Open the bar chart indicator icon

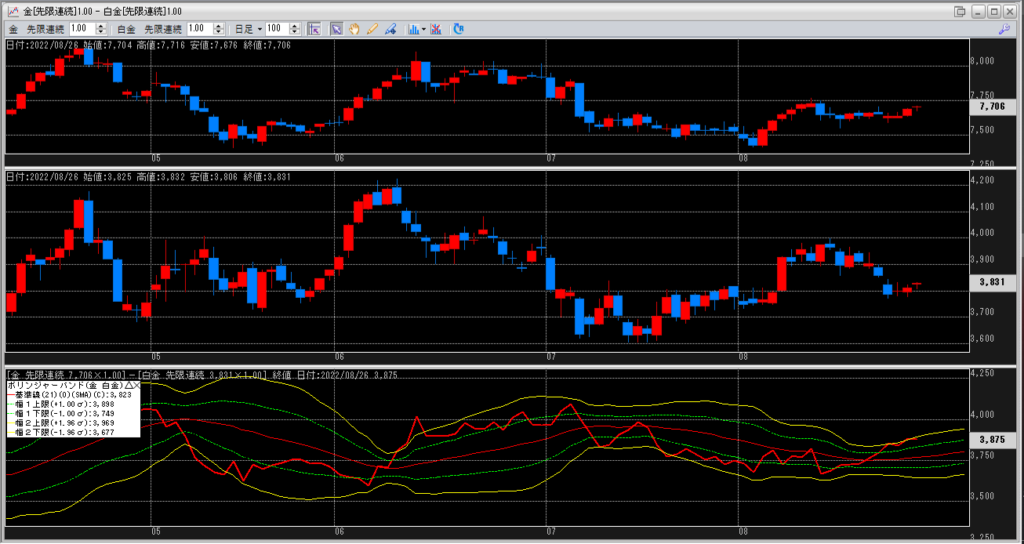pos(413,29)
